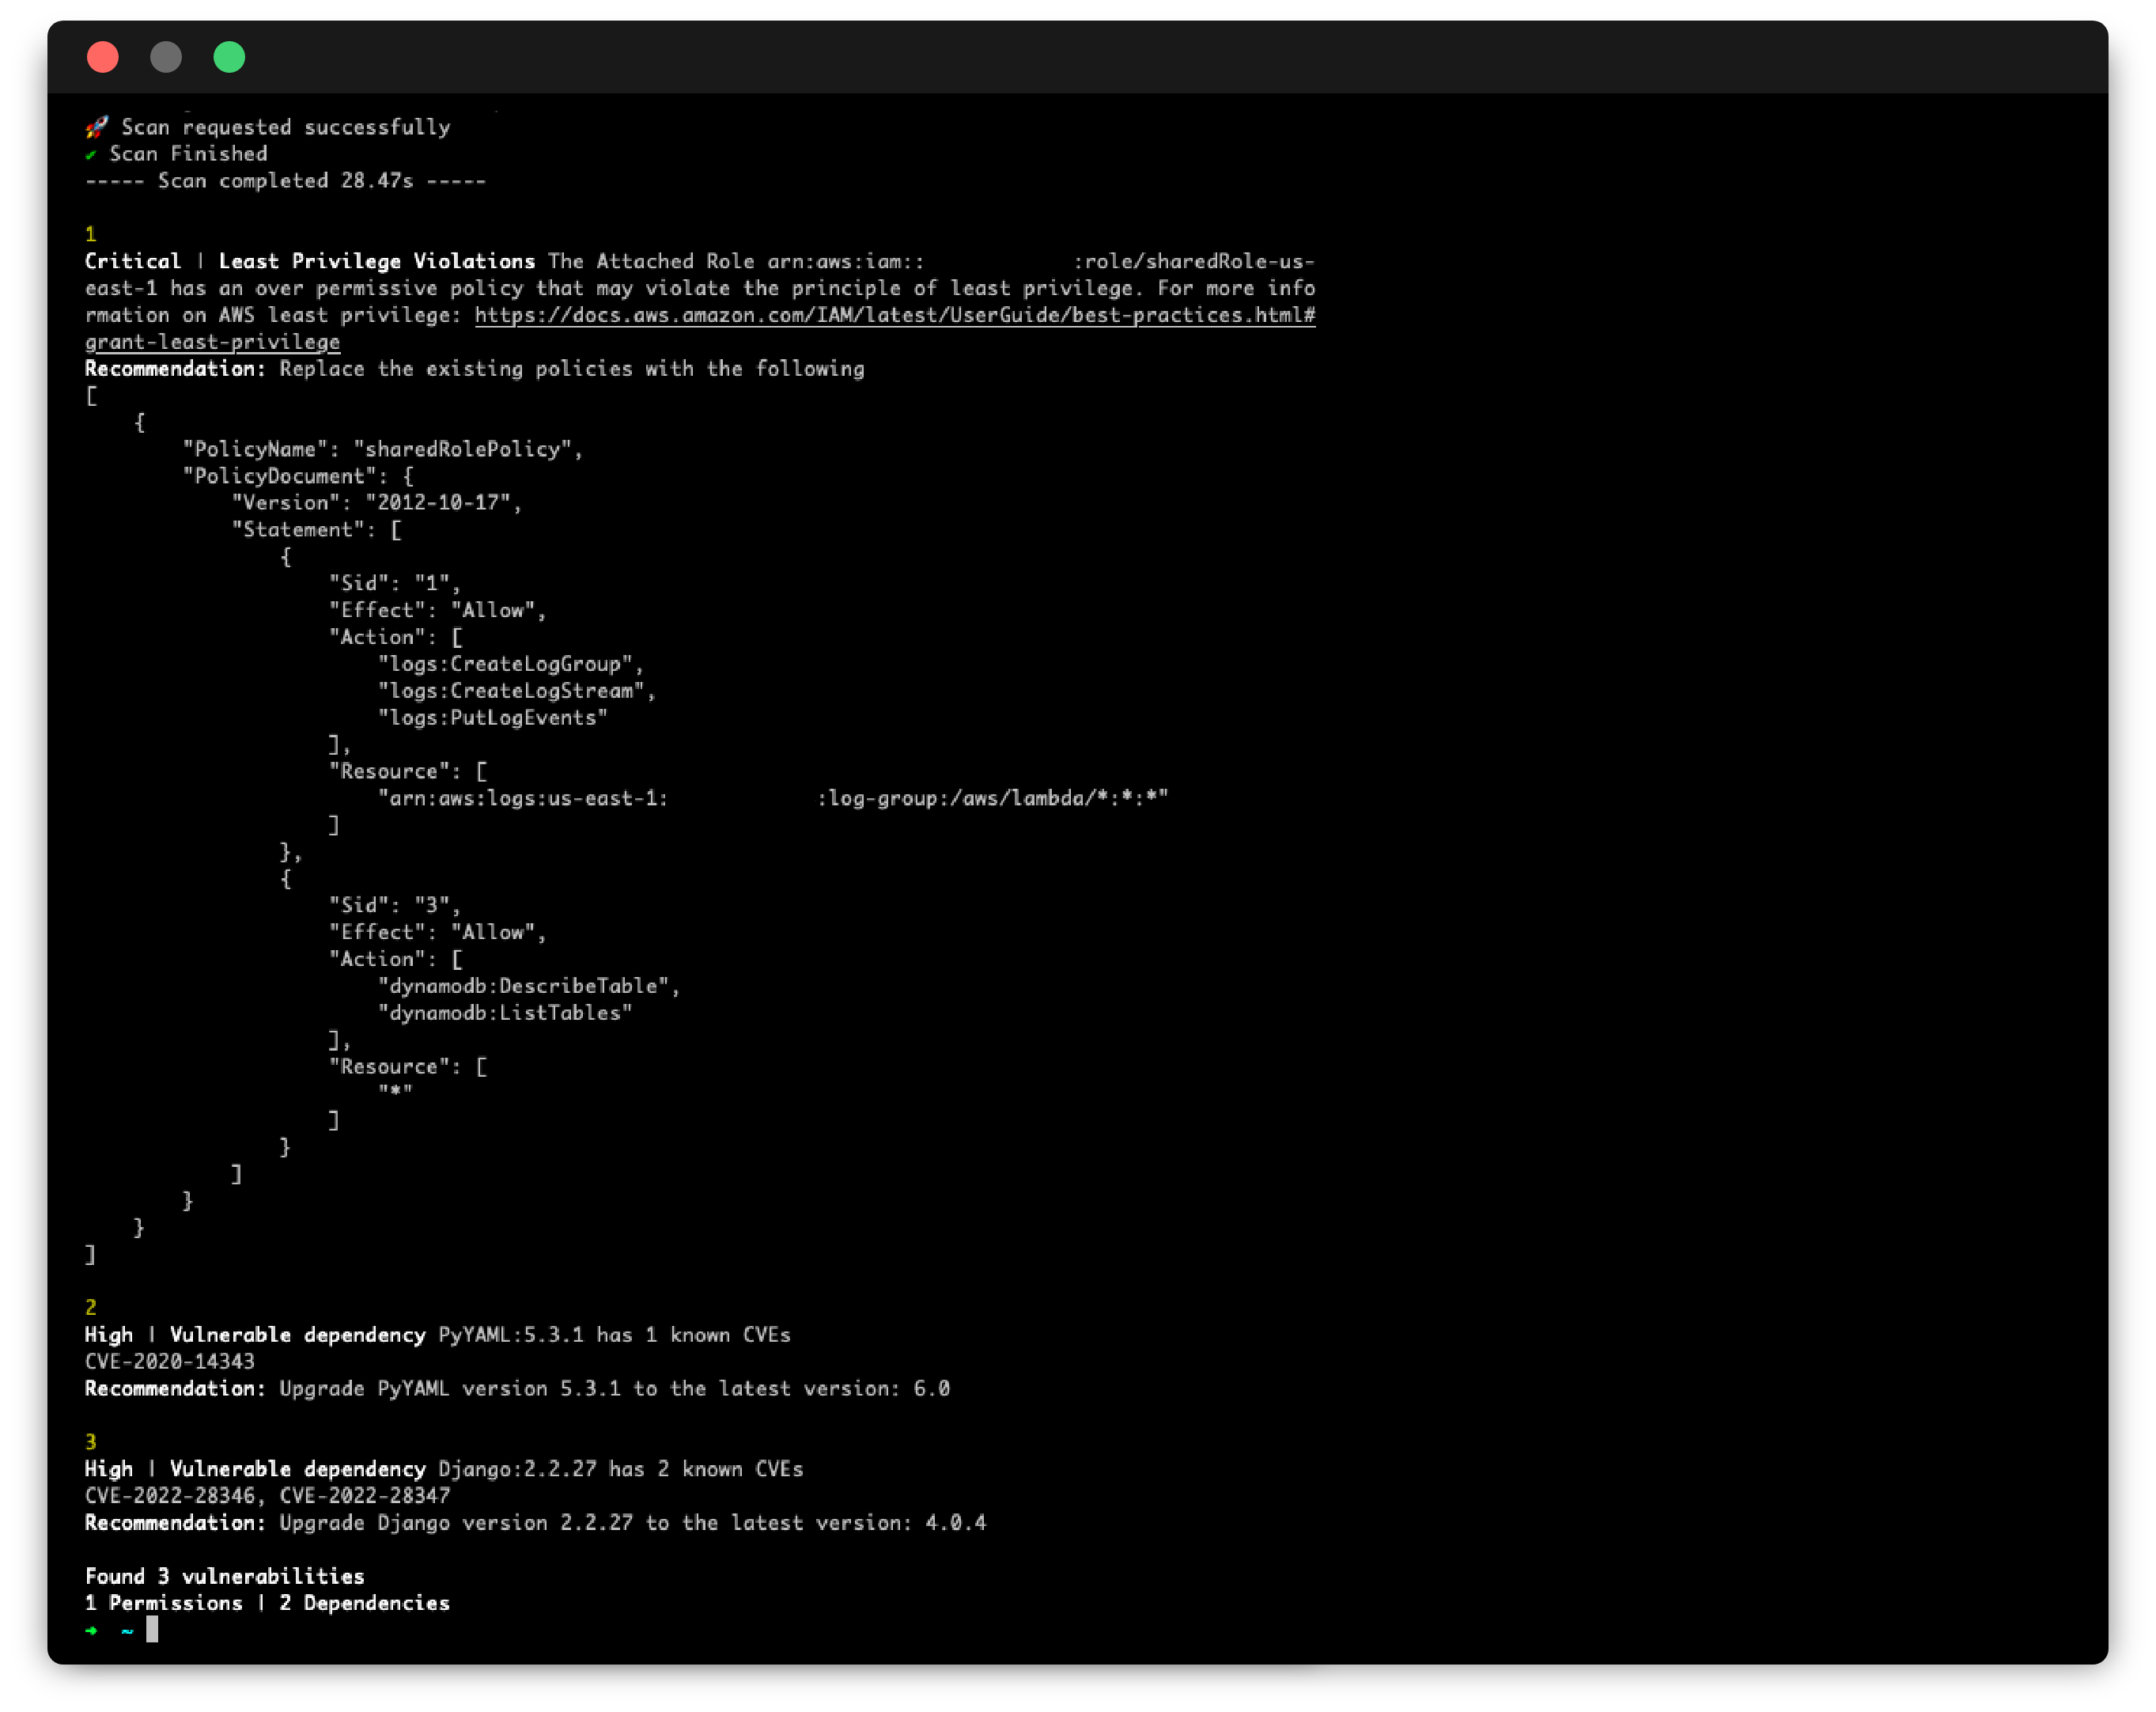Click 'Django:2.2.27 has 2 known CVEs' text

[x=620, y=1469]
